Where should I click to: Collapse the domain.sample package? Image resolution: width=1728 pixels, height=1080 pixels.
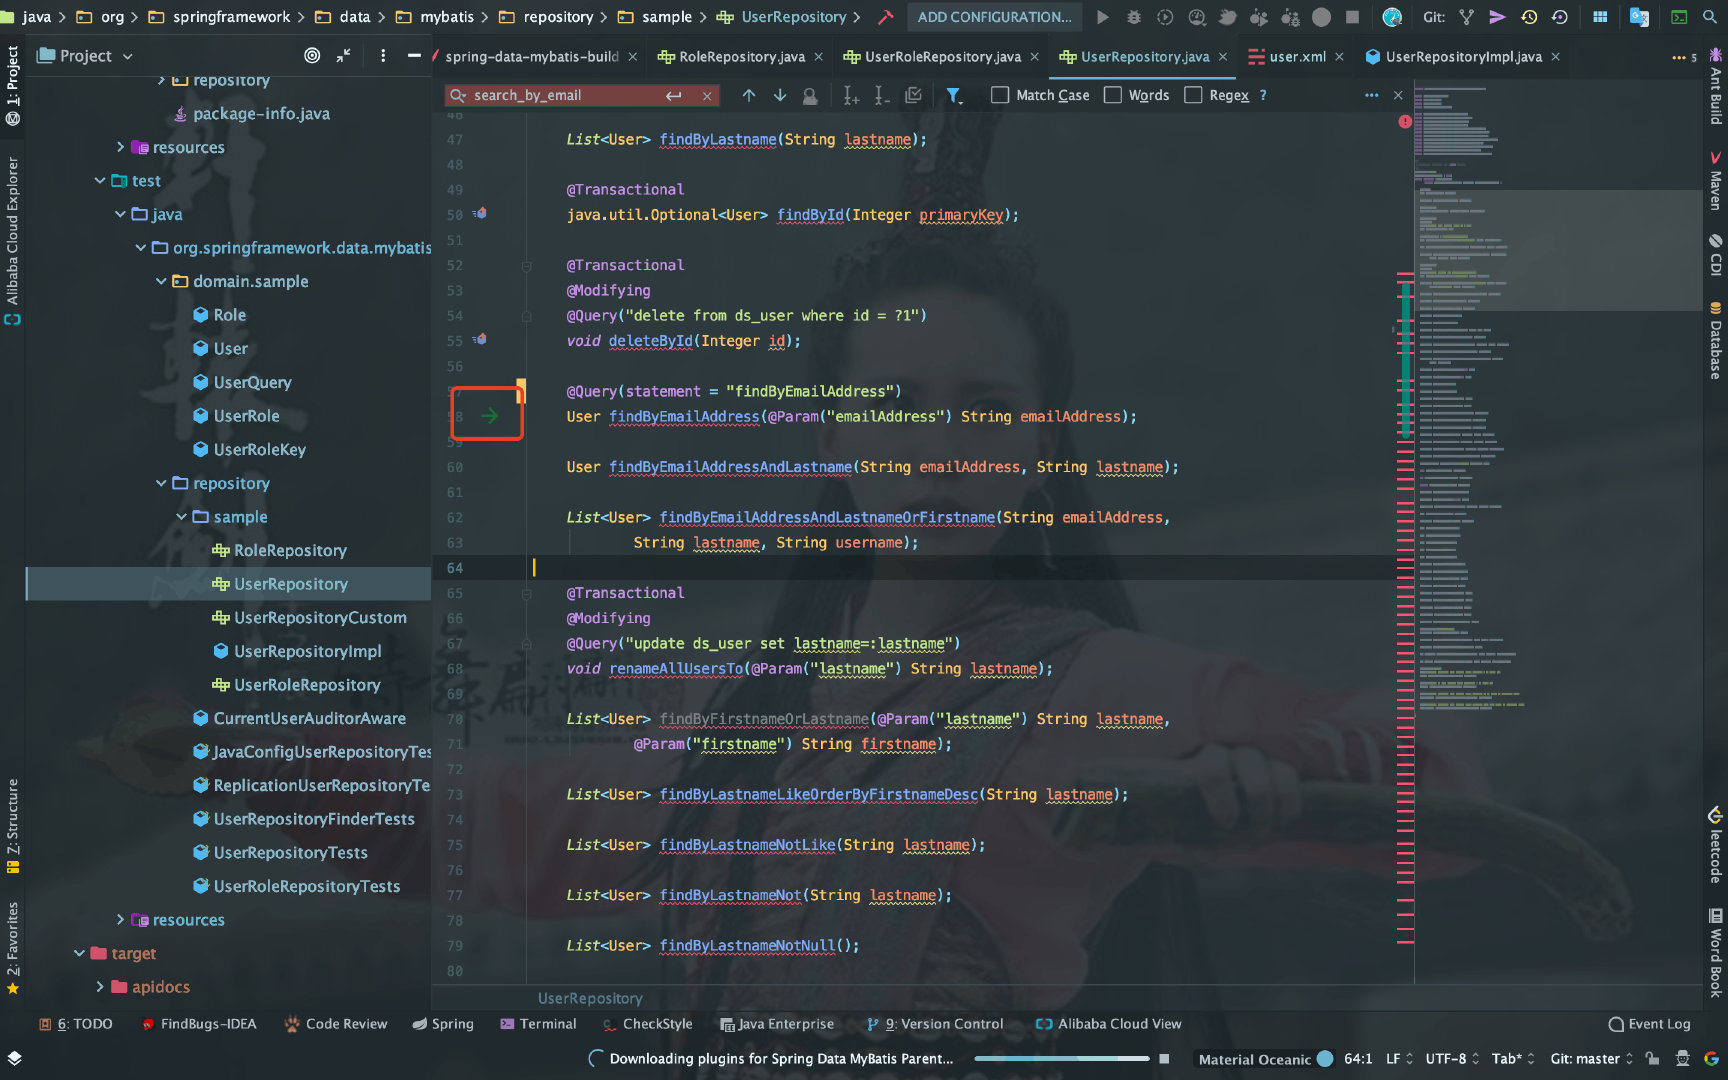pos(161,281)
